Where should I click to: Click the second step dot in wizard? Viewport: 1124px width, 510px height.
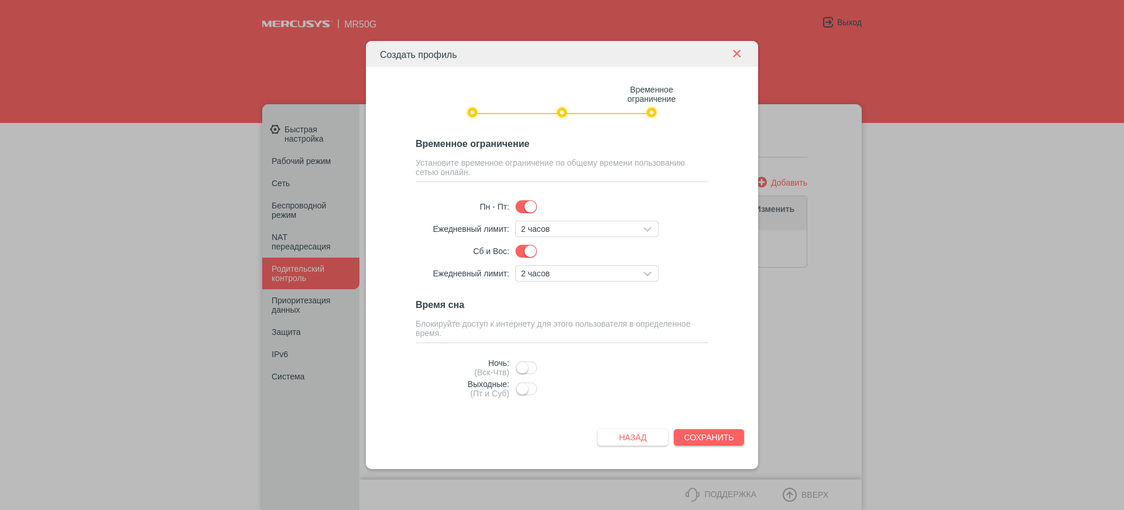click(x=562, y=113)
